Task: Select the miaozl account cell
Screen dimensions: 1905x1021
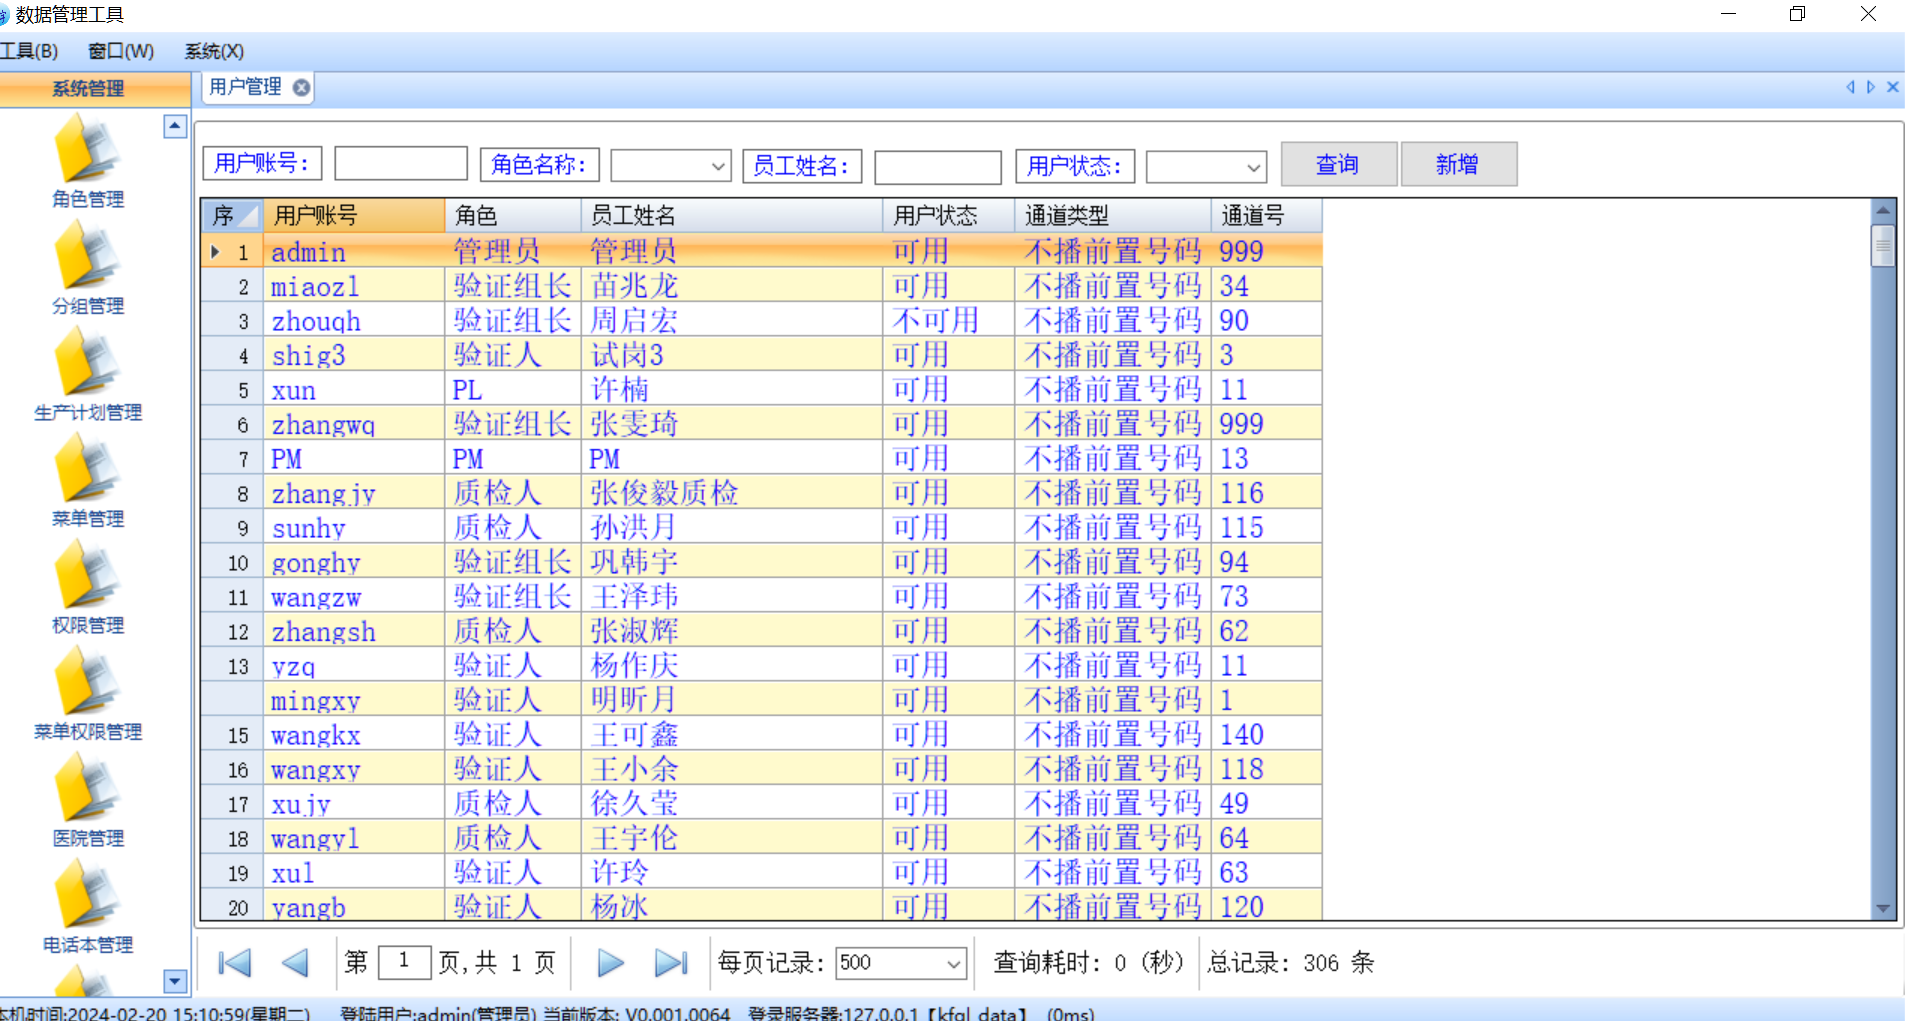Action: pyautogui.click(x=353, y=286)
